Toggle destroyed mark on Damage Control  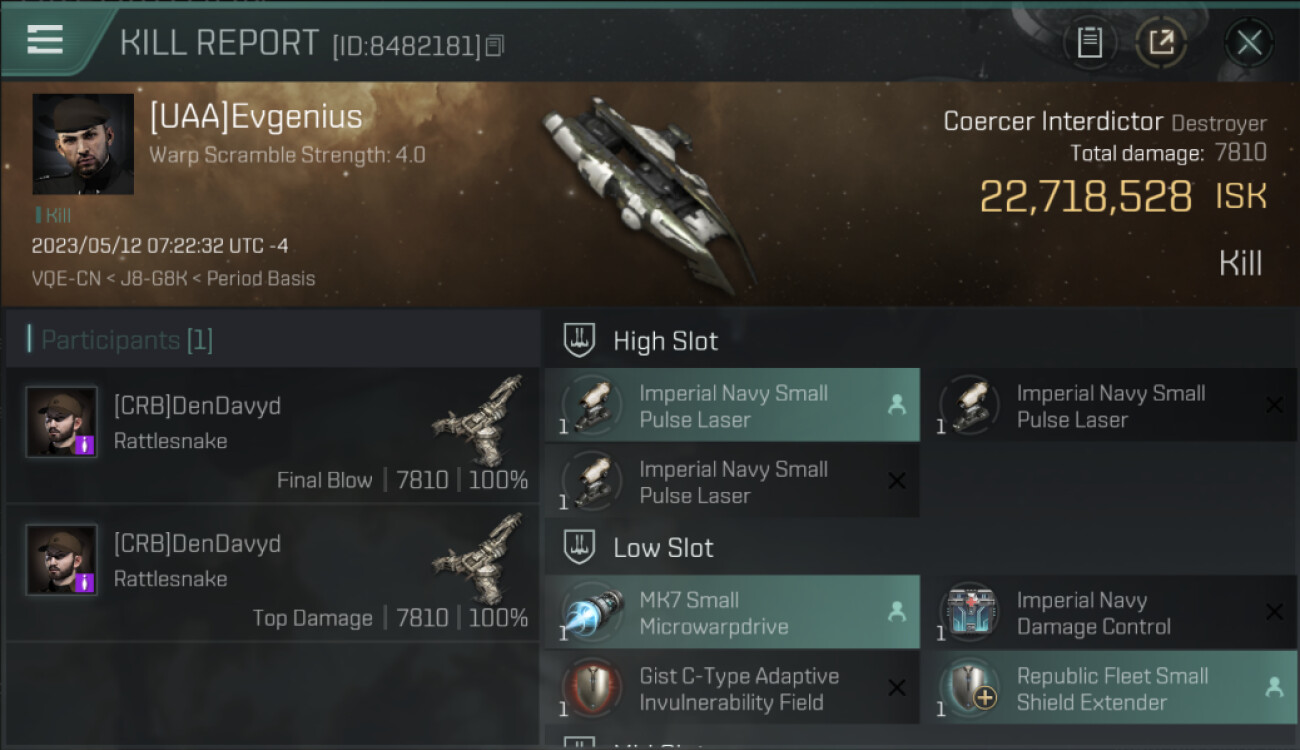1274,612
